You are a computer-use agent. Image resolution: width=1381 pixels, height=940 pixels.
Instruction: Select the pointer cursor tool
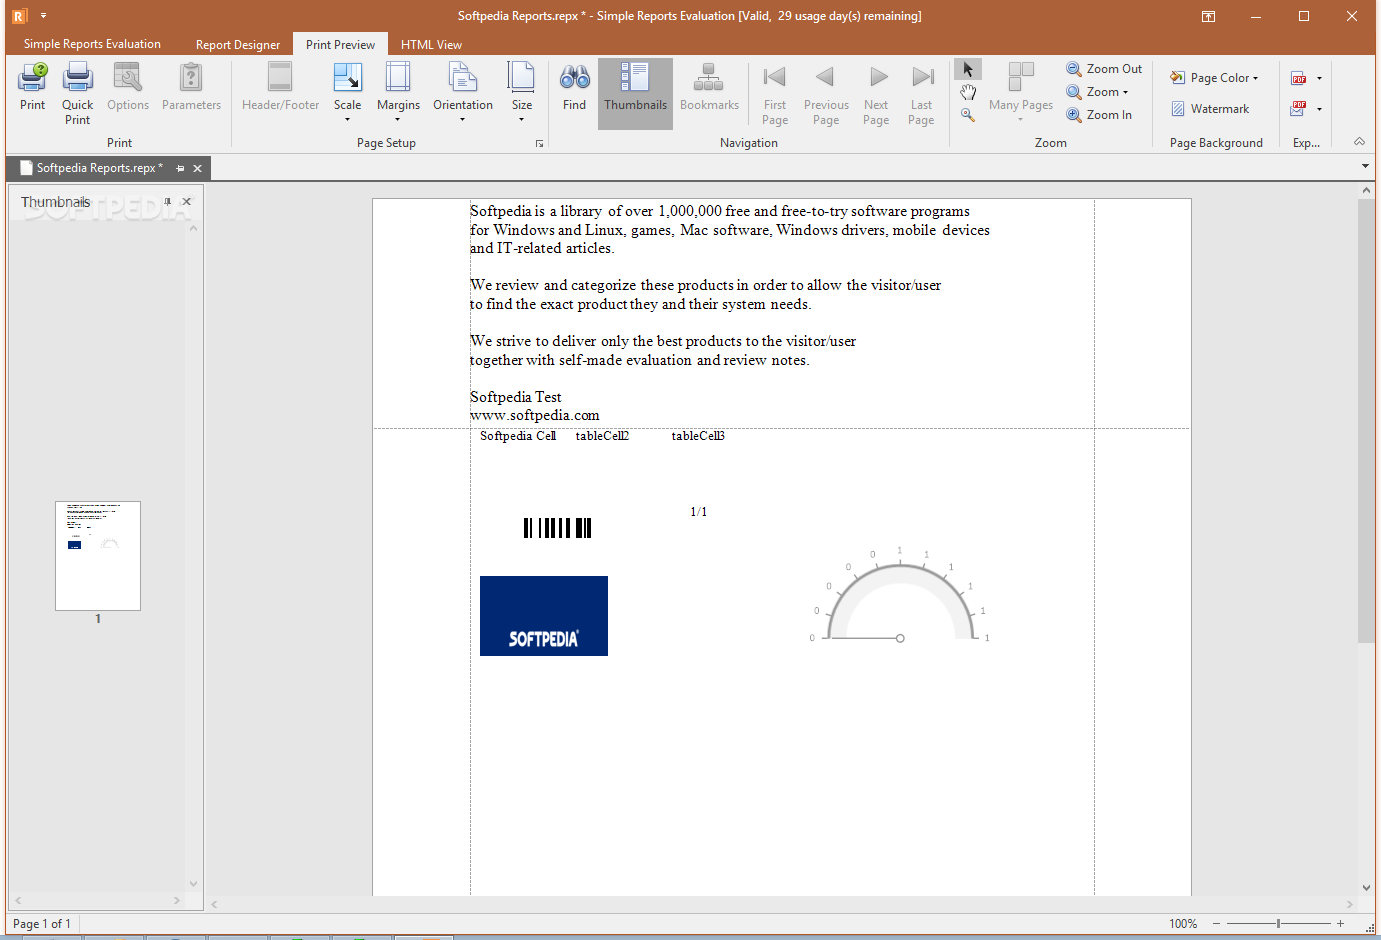click(967, 69)
